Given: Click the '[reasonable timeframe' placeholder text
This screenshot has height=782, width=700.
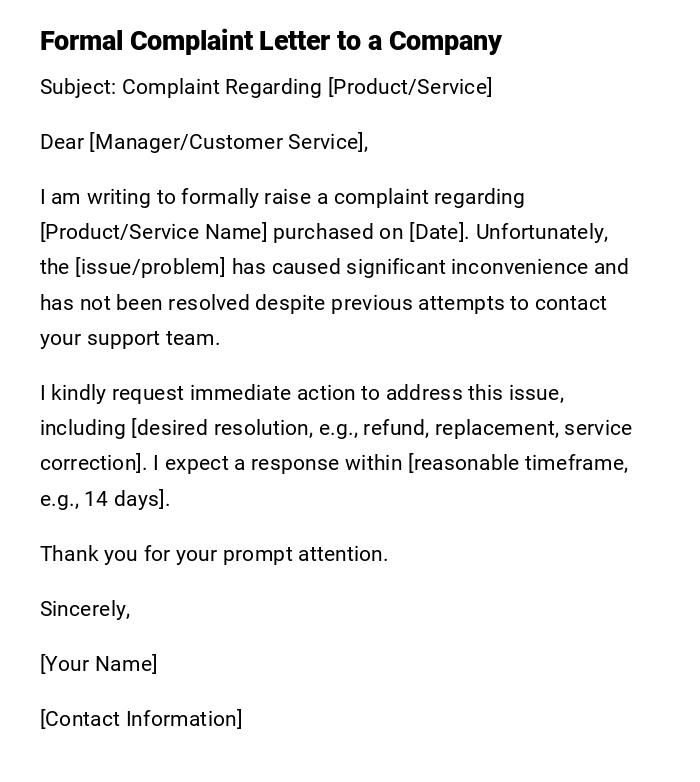Looking at the screenshot, I should coord(518,463).
